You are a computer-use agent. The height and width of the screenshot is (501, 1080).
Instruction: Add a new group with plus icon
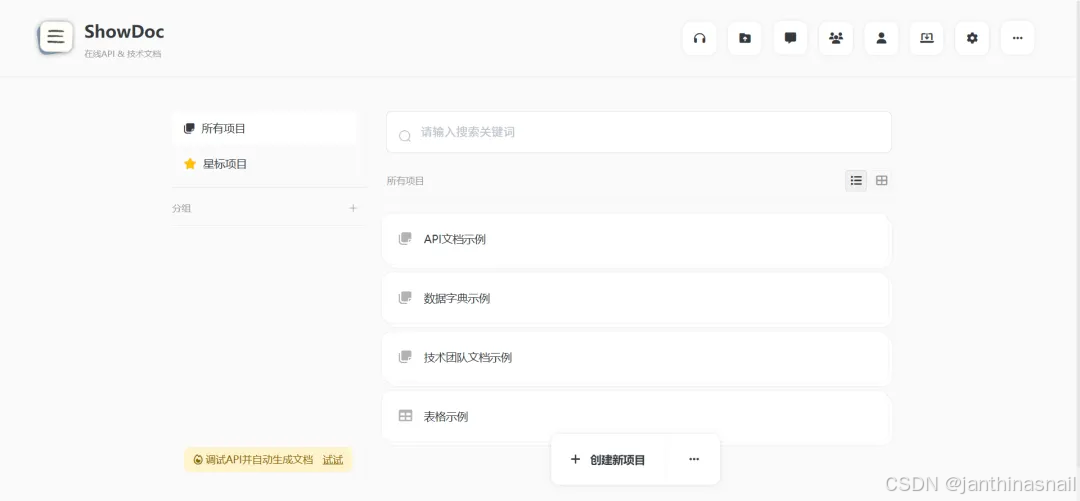coord(353,207)
